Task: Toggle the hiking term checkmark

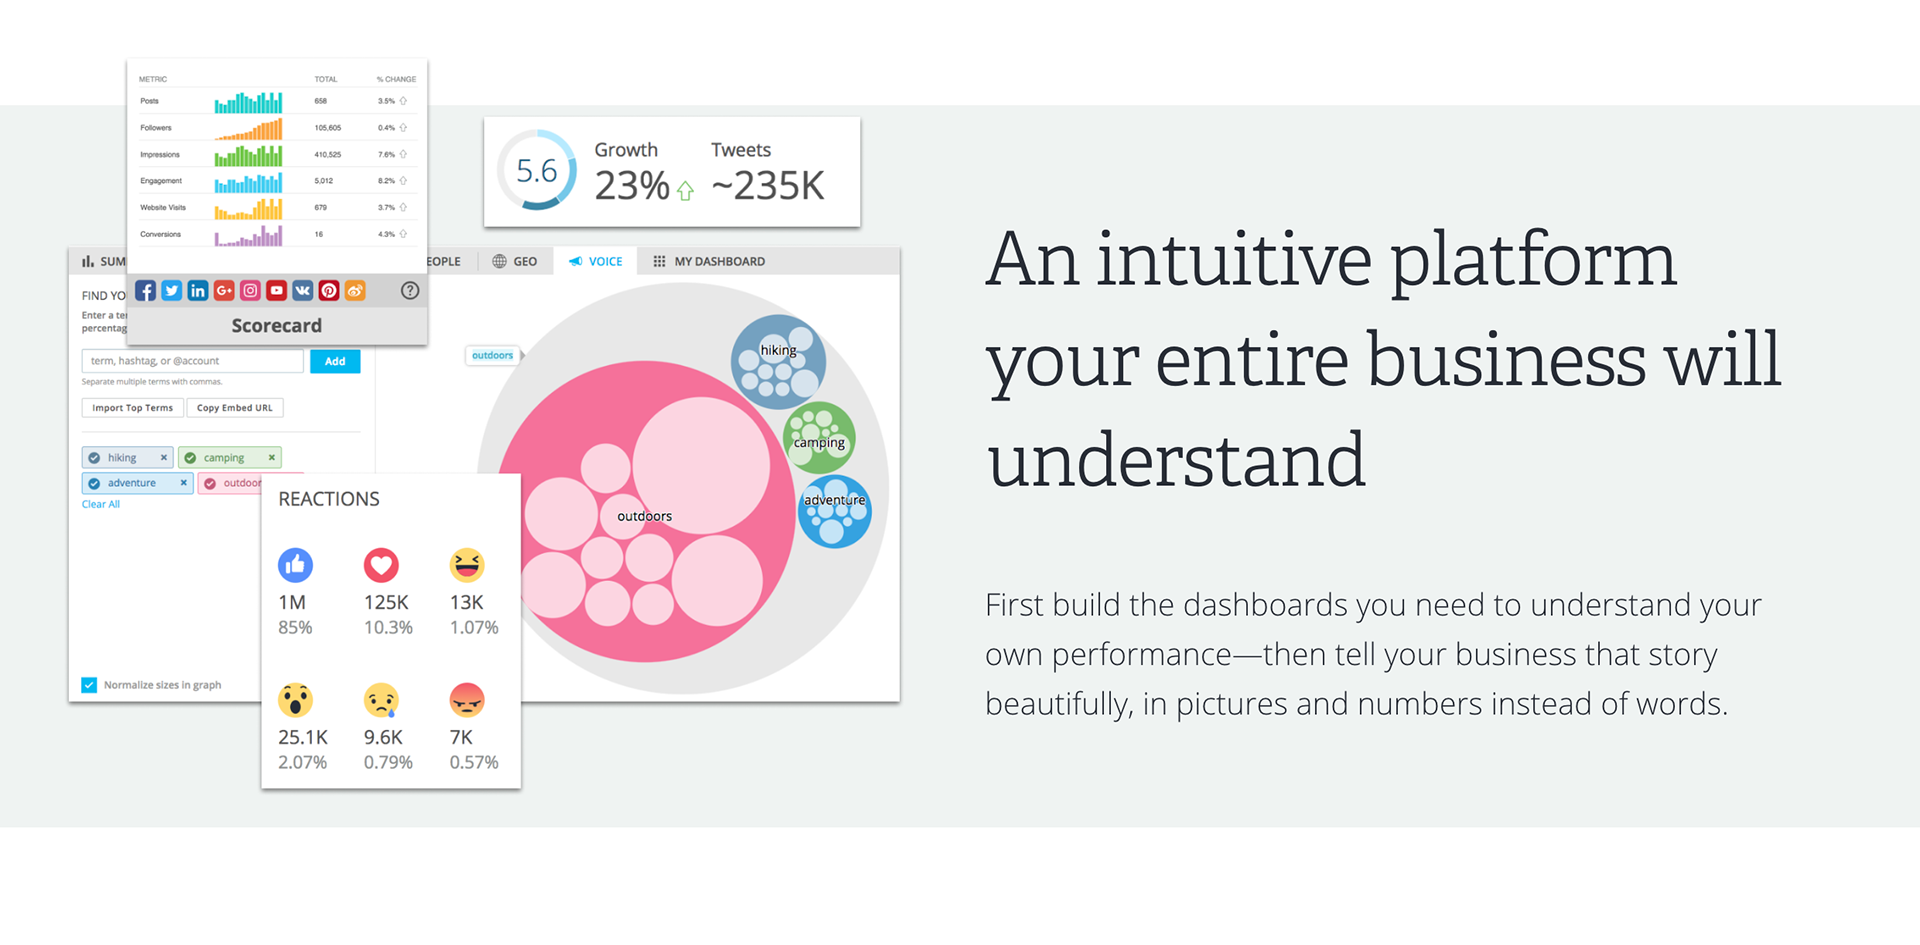Action: coord(94,458)
